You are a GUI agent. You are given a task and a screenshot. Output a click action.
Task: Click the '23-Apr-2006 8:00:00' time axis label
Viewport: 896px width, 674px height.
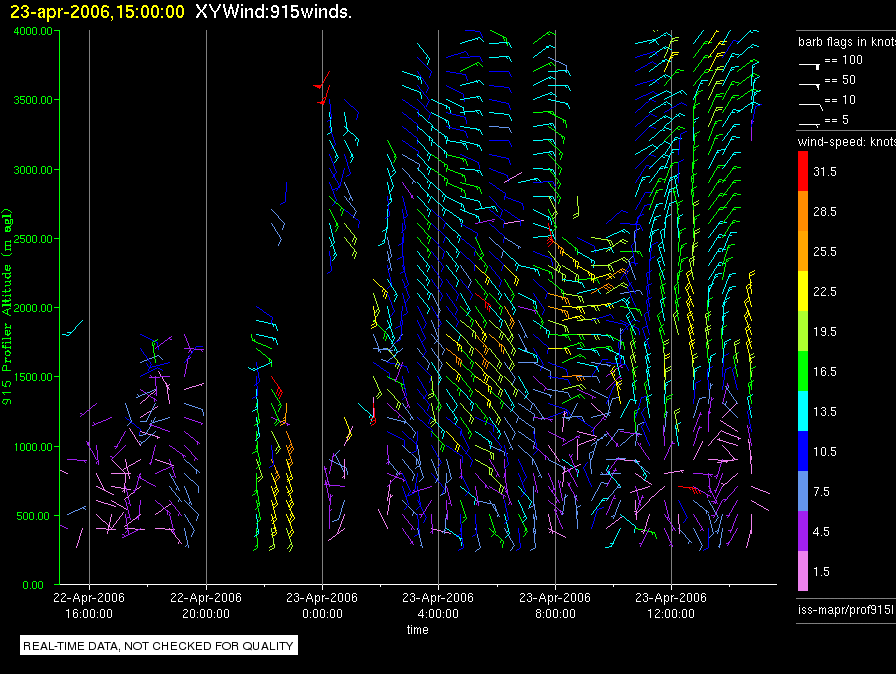coord(555,605)
